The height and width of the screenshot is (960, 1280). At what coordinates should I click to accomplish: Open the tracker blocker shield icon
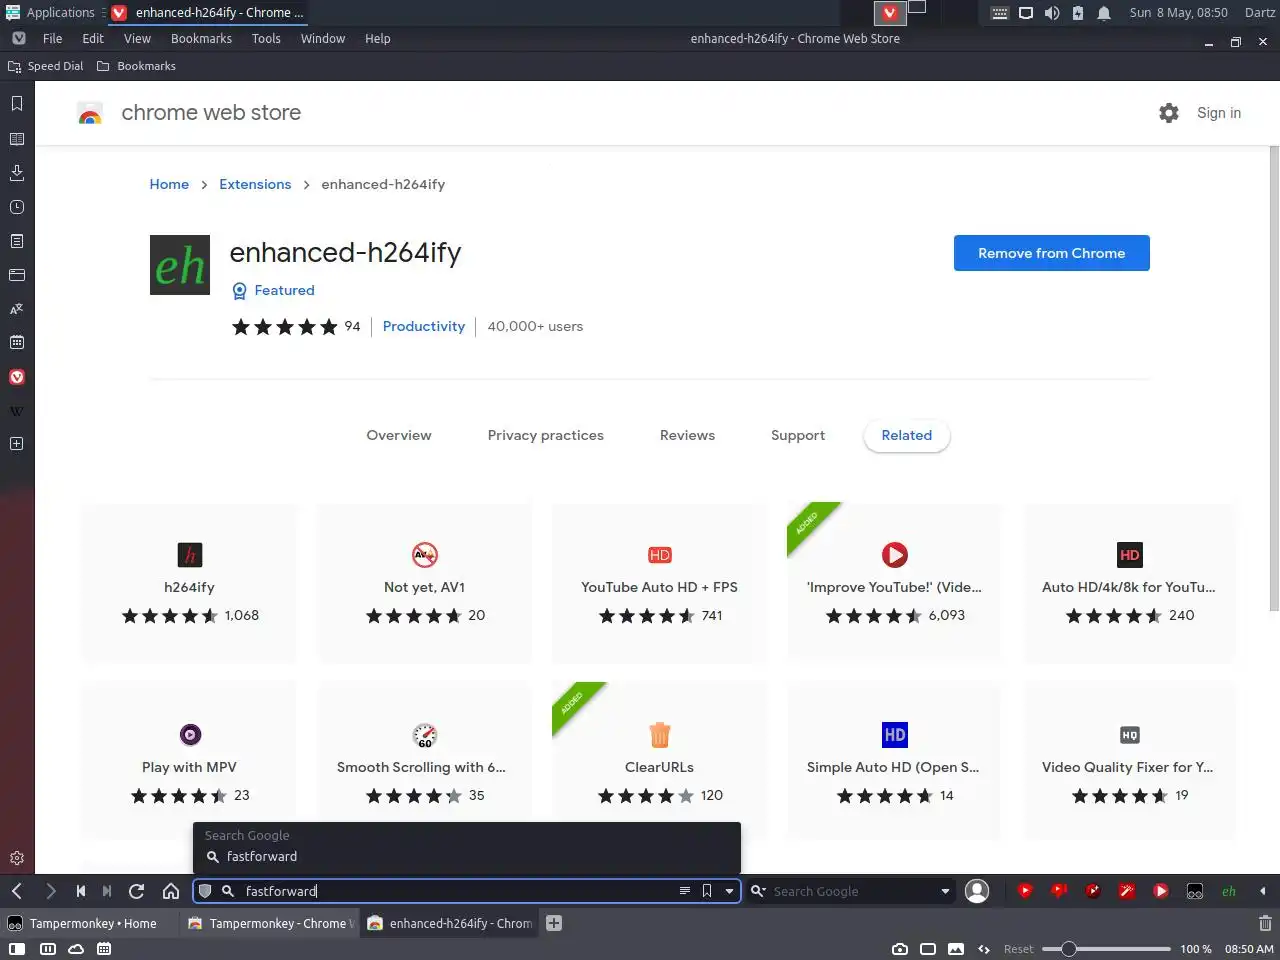(205, 891)
